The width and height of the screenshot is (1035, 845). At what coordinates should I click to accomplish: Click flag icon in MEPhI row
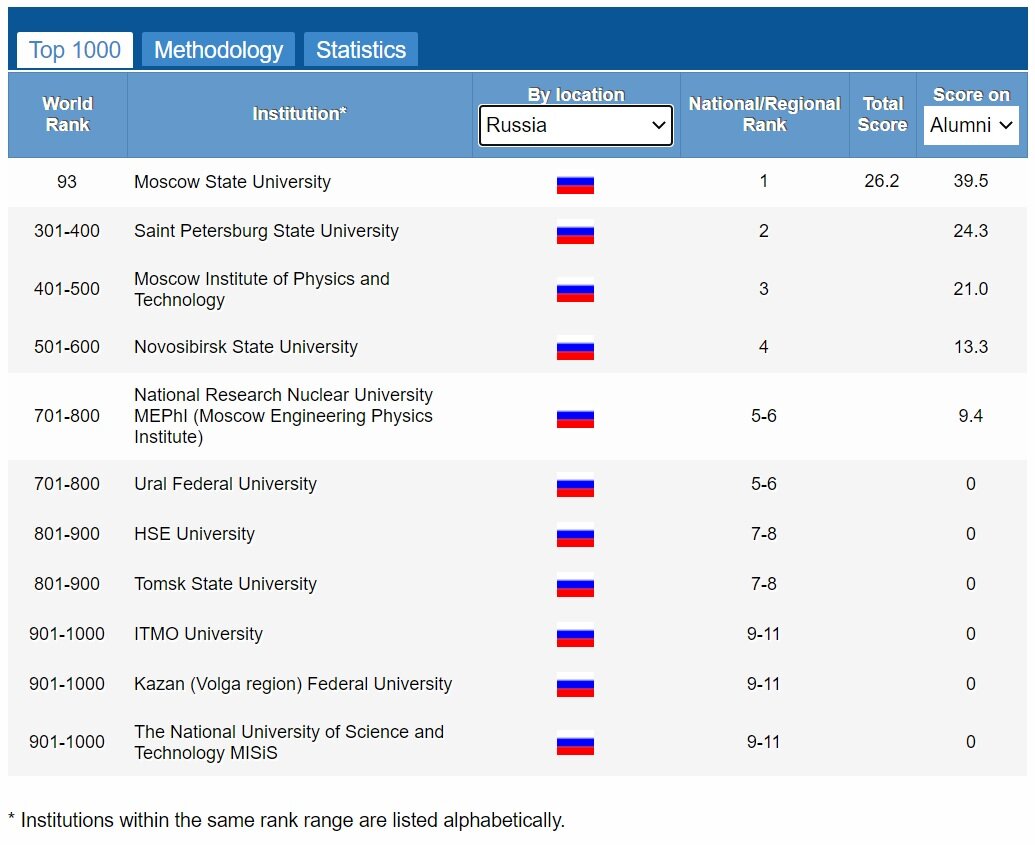click(x=575, y=416)
